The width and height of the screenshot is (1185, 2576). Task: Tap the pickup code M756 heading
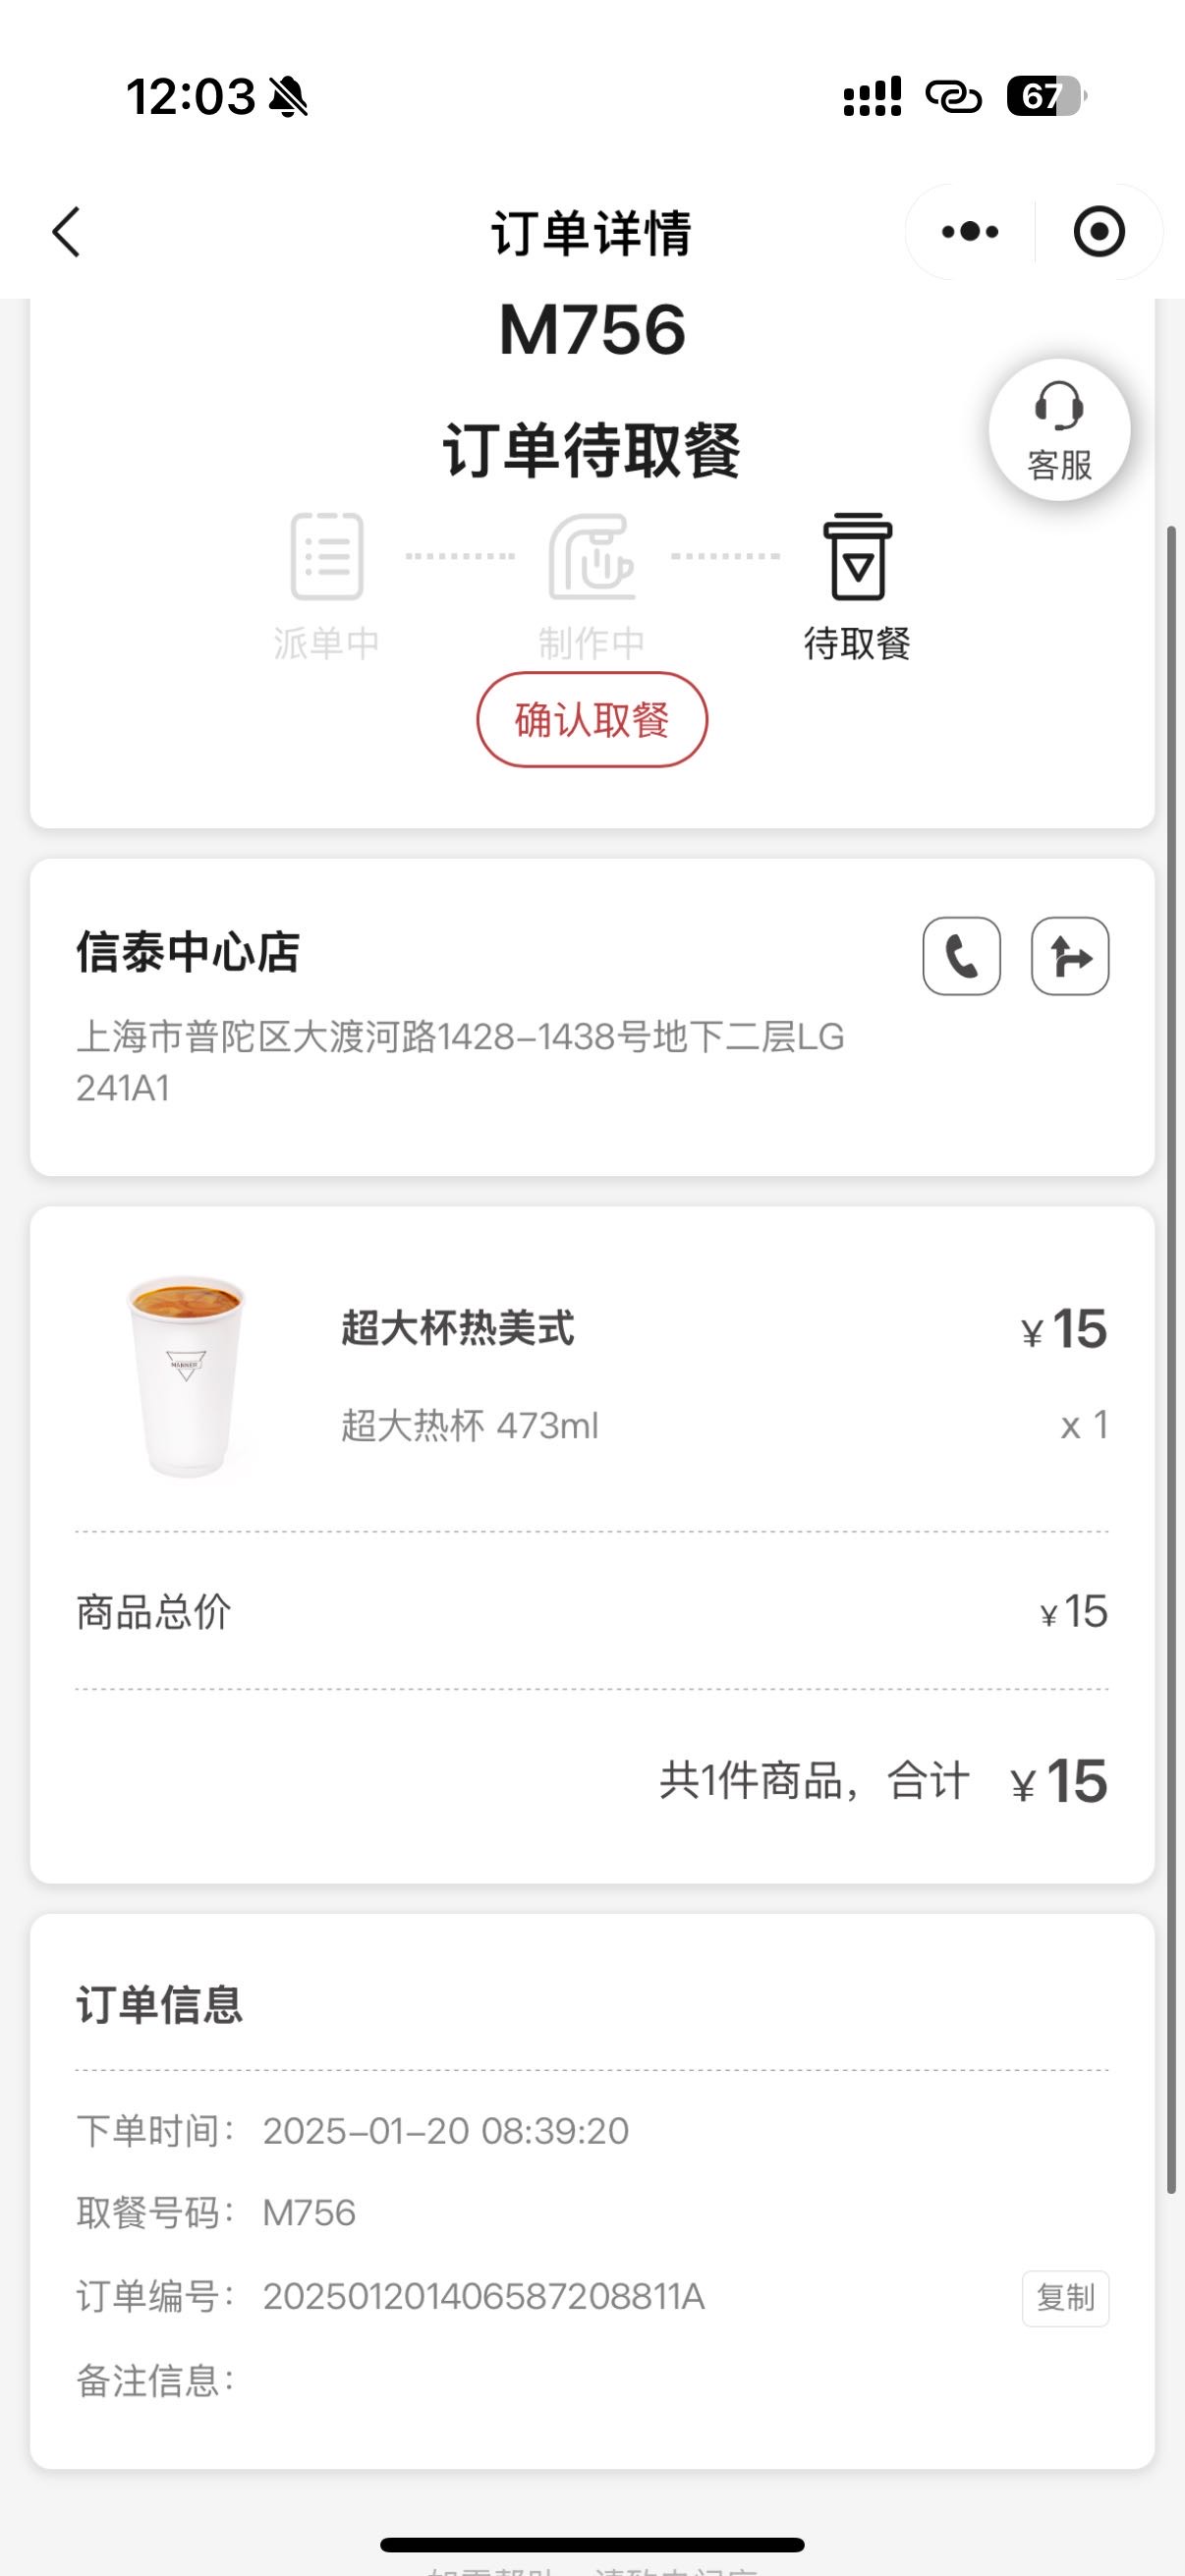592,330
